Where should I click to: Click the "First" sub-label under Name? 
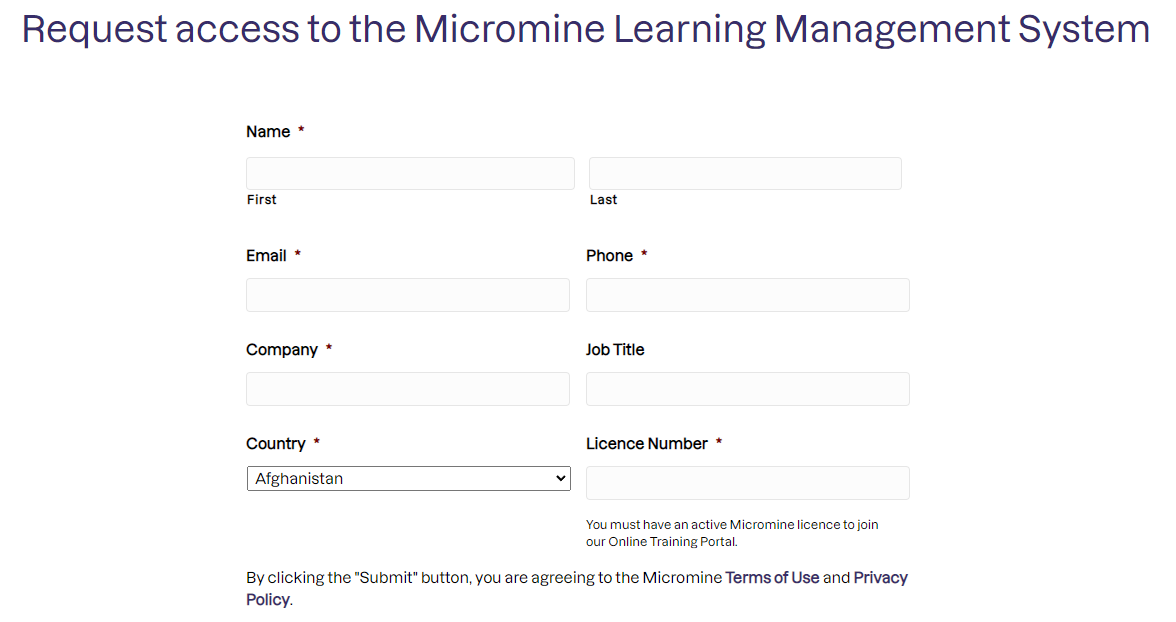coord(262,200)
